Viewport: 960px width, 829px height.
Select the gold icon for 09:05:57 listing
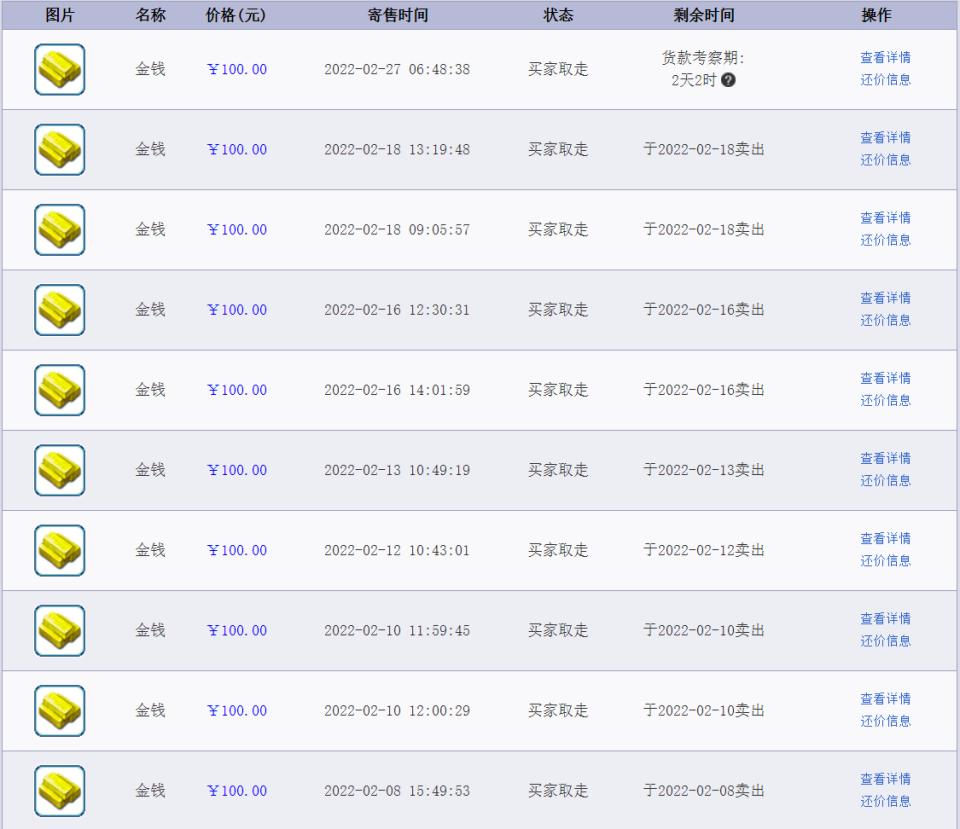point(60,230)
